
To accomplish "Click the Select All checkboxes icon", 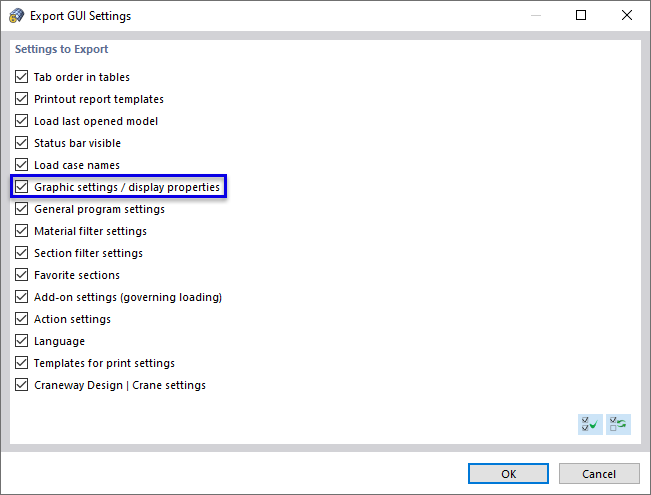I will [x=590, y=424].
